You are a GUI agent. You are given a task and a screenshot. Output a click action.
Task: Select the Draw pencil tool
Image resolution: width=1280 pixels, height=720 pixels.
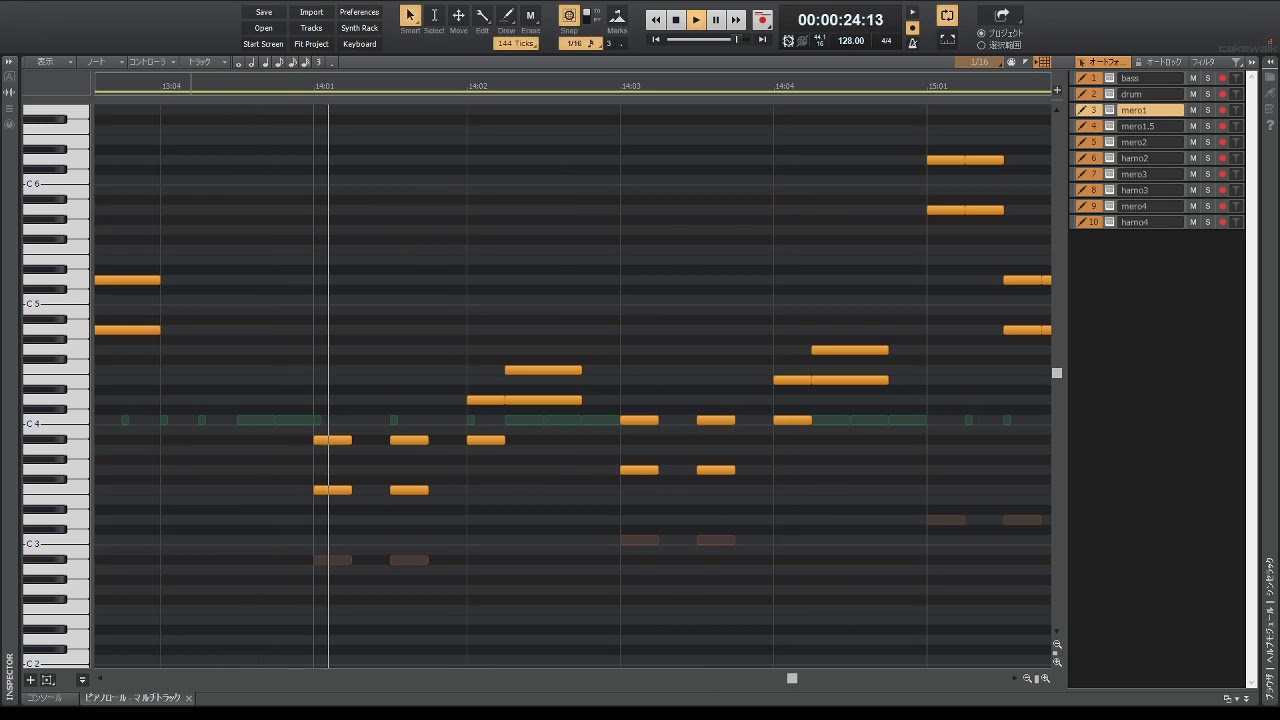tap(506, 16)
